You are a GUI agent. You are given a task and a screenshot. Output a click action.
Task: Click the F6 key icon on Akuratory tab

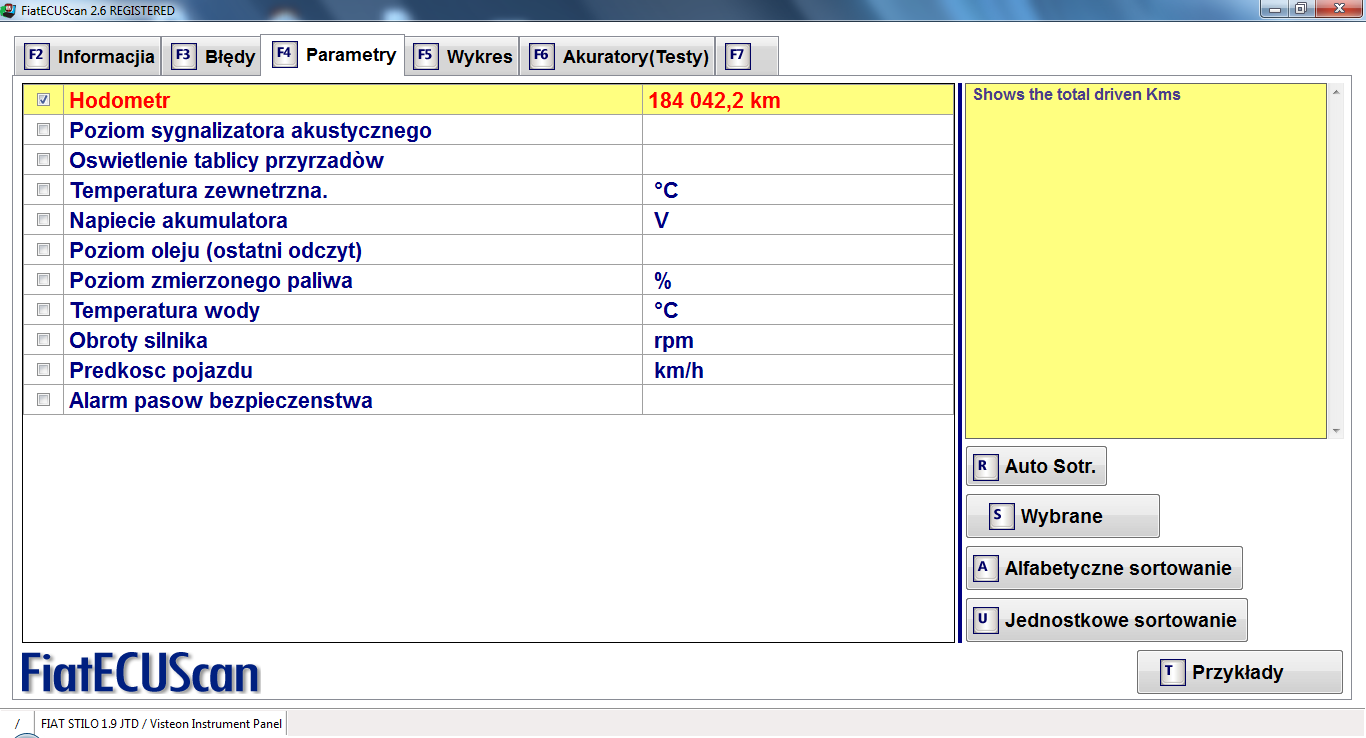[x=541, y=56]
